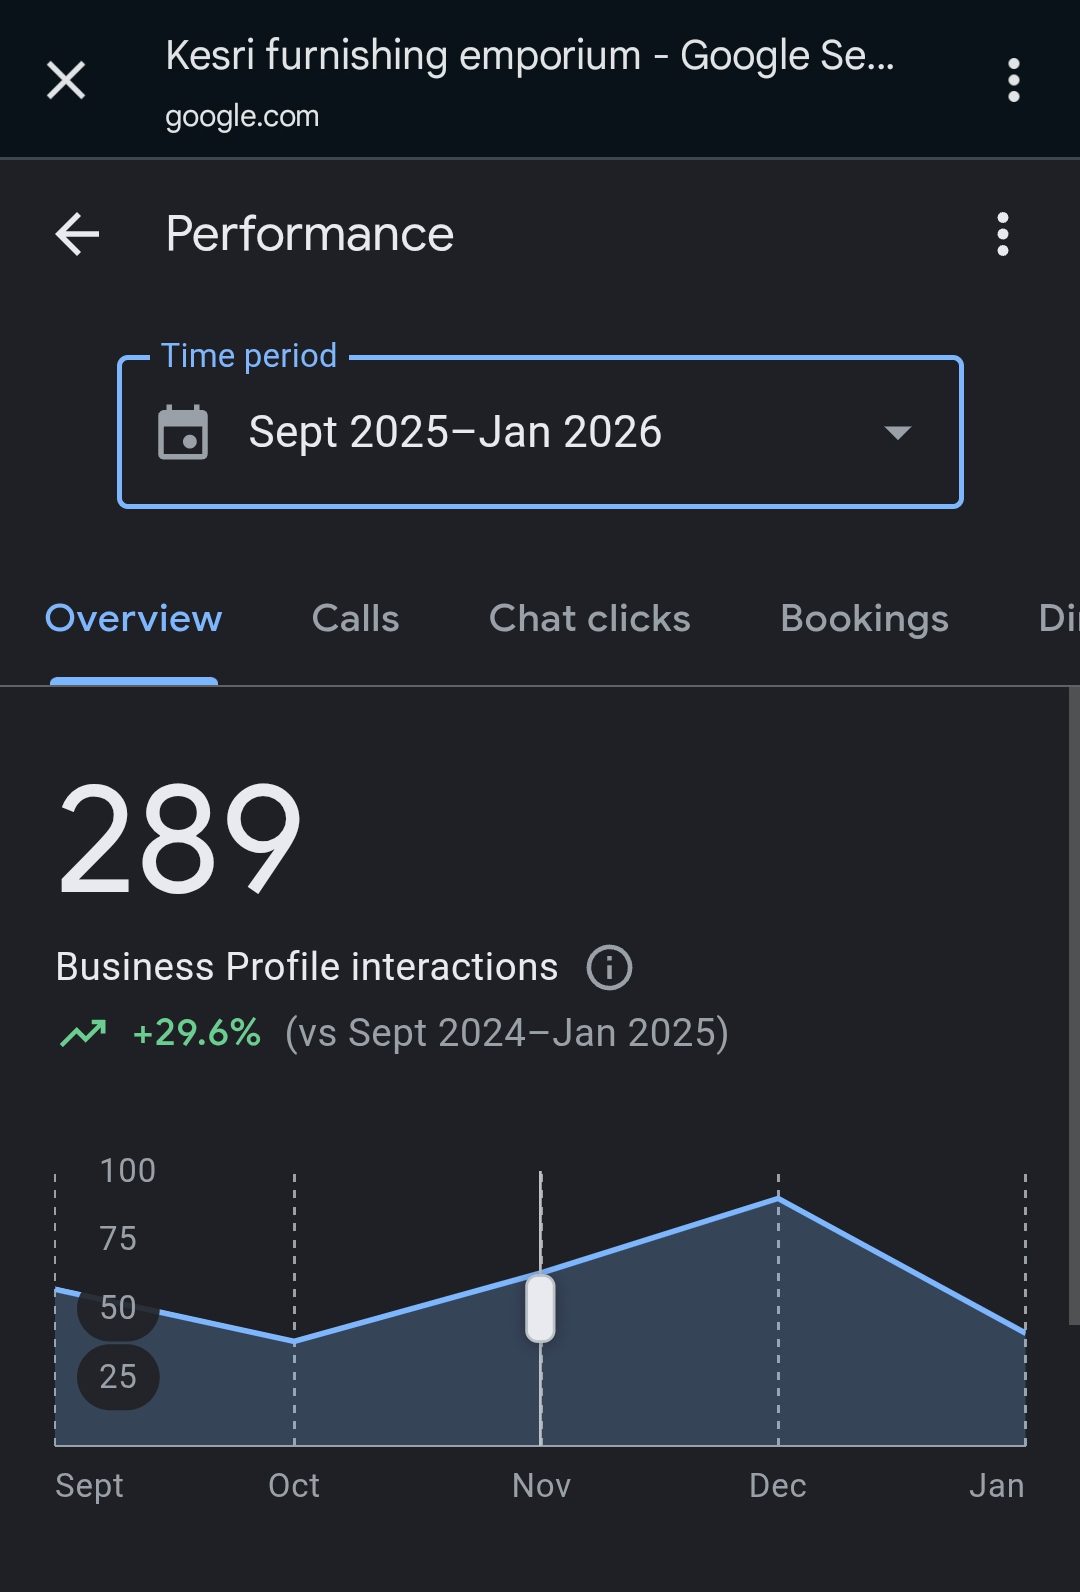Go back using the Performance arrow
The height and width of the screenshot is (1592, 1080).
tap(77, 235)
